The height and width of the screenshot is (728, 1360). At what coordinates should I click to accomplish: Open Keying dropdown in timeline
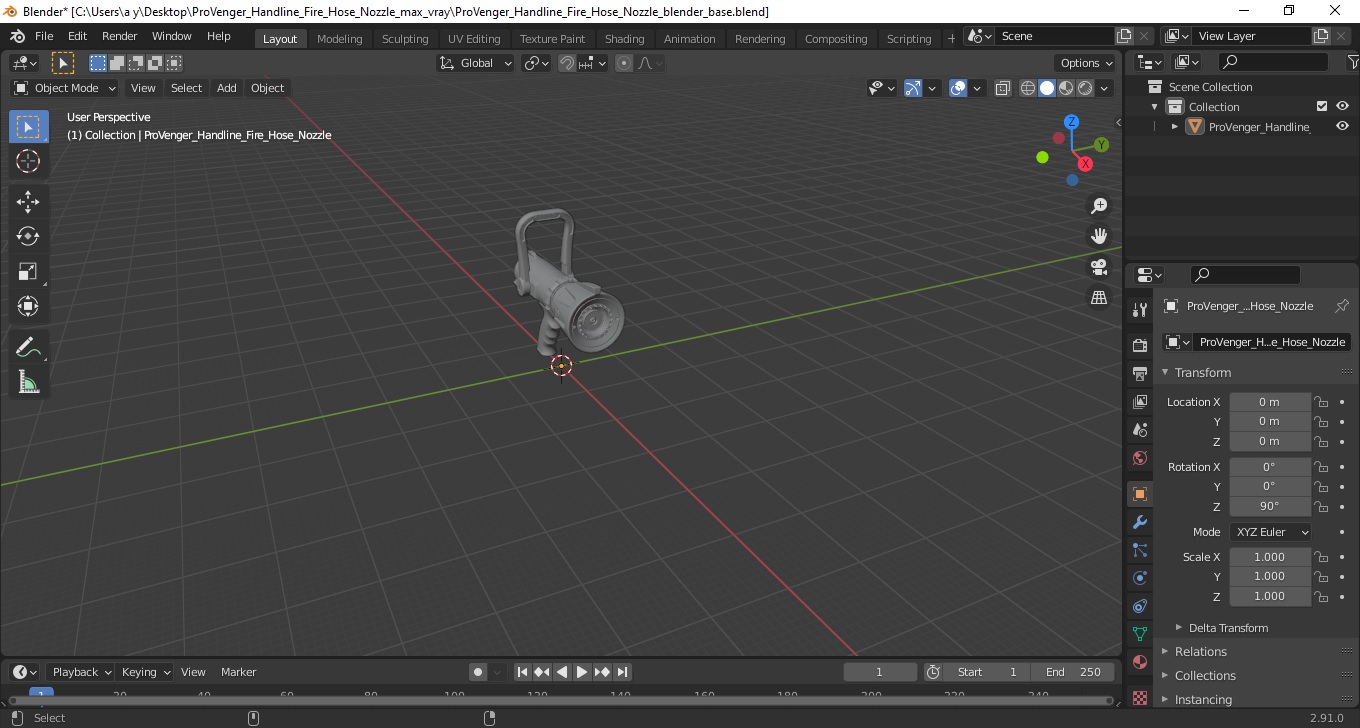145,672
